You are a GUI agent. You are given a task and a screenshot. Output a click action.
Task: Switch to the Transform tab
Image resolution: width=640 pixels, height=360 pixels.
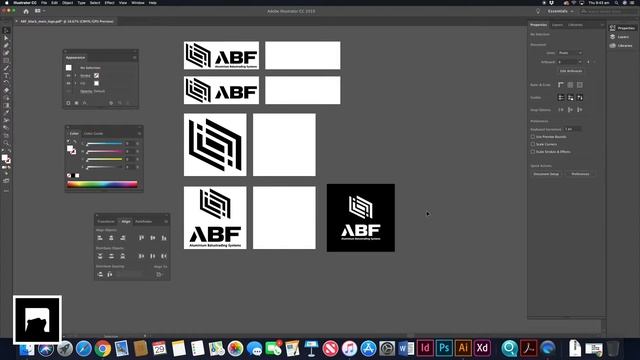coord(106,222)
